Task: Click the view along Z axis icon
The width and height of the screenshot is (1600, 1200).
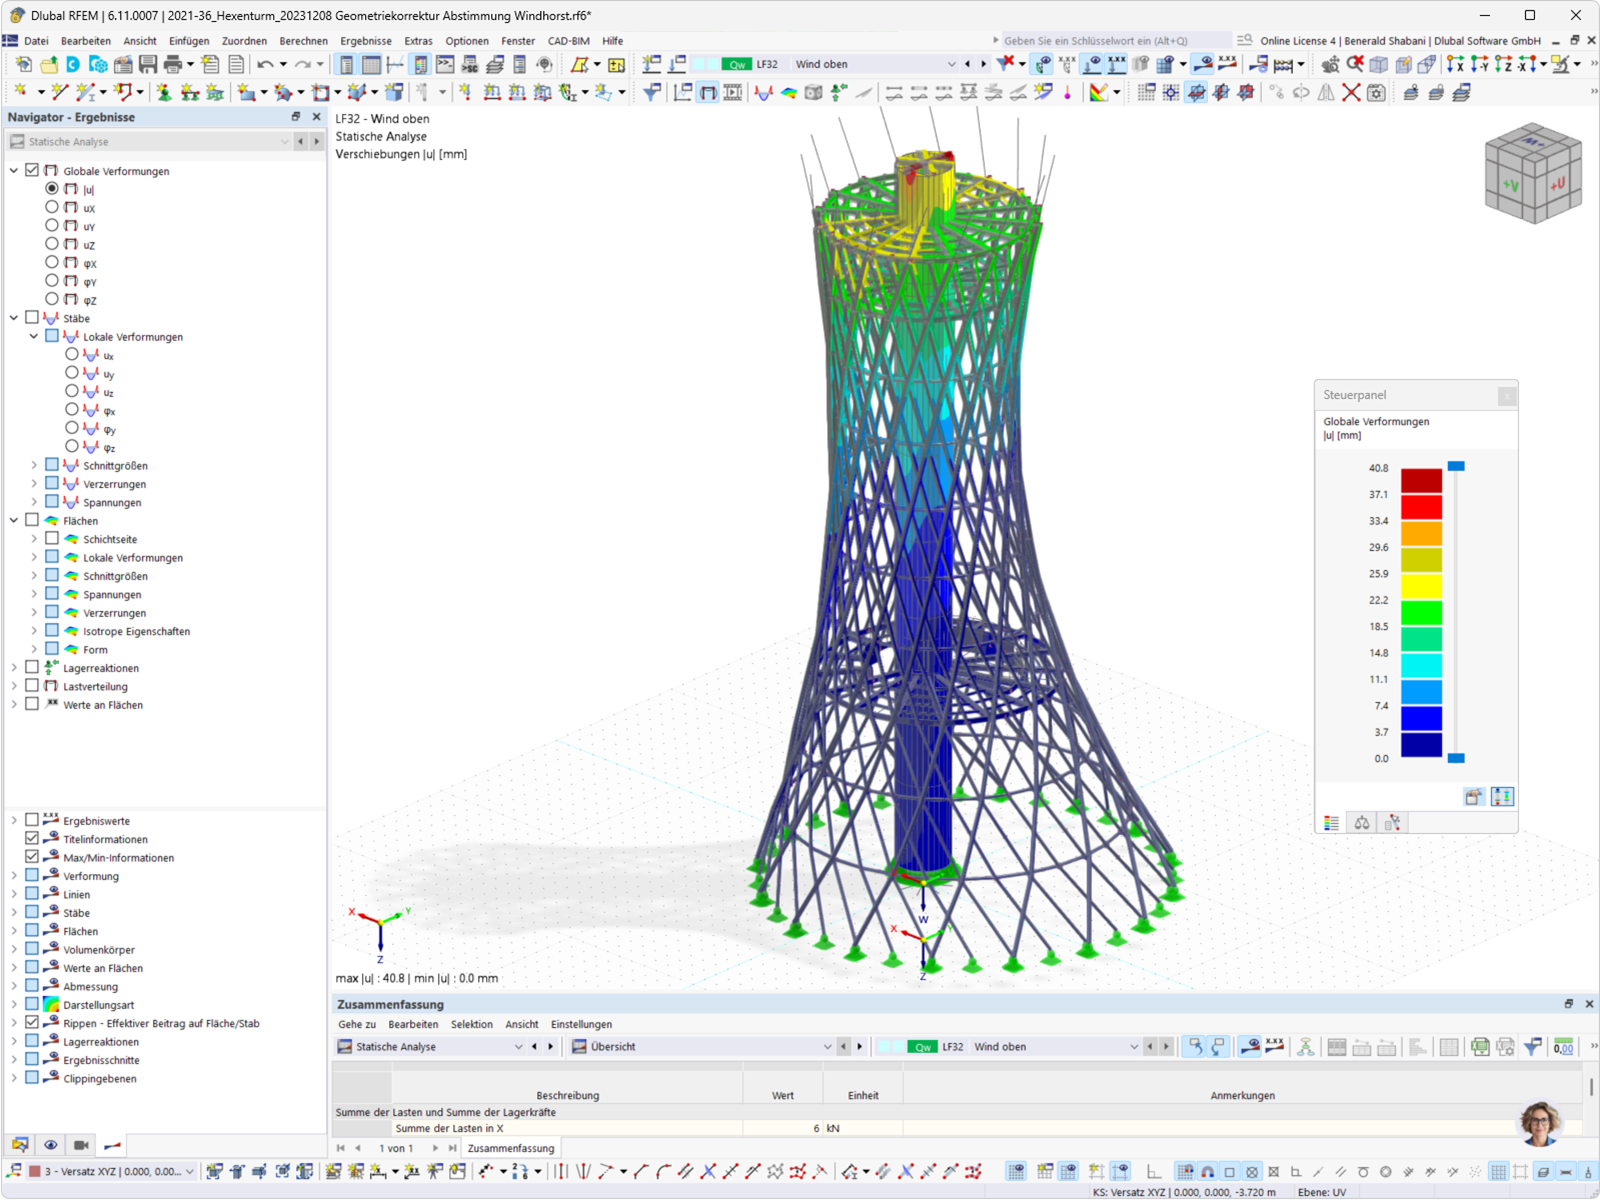Action: [x=1503, y=64]
